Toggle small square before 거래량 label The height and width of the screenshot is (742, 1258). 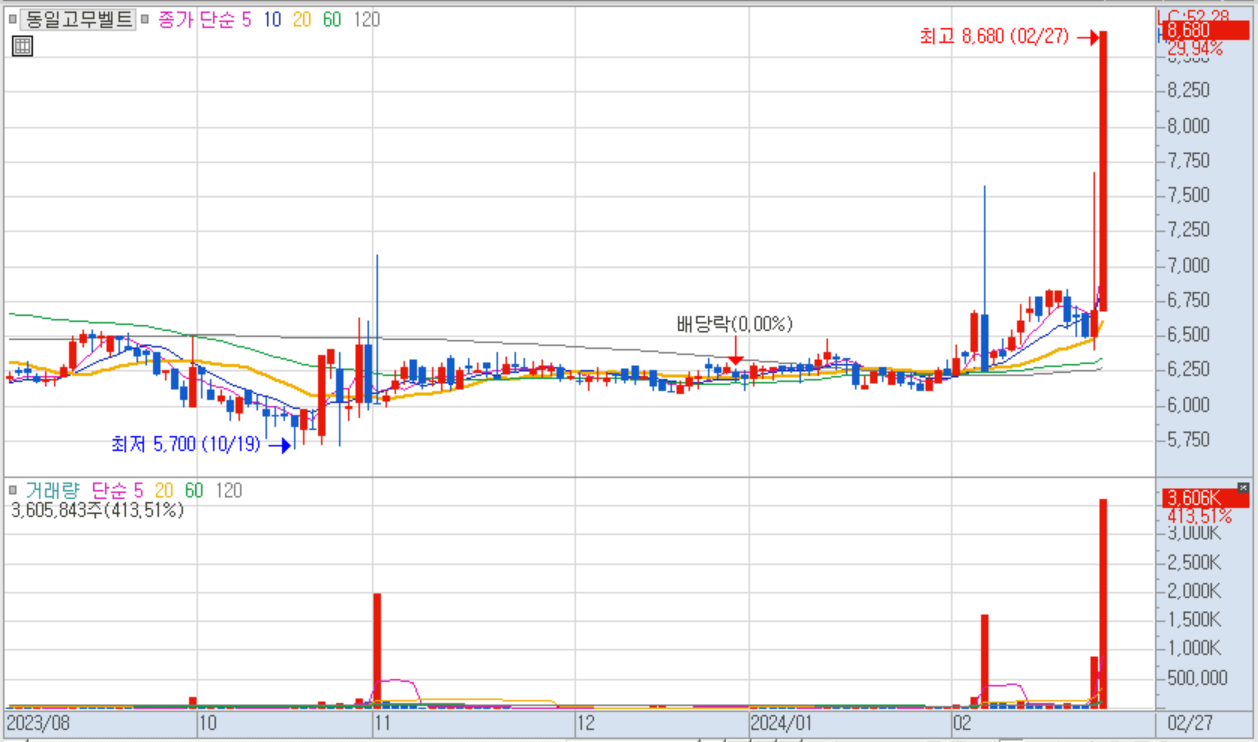point(12,491)
